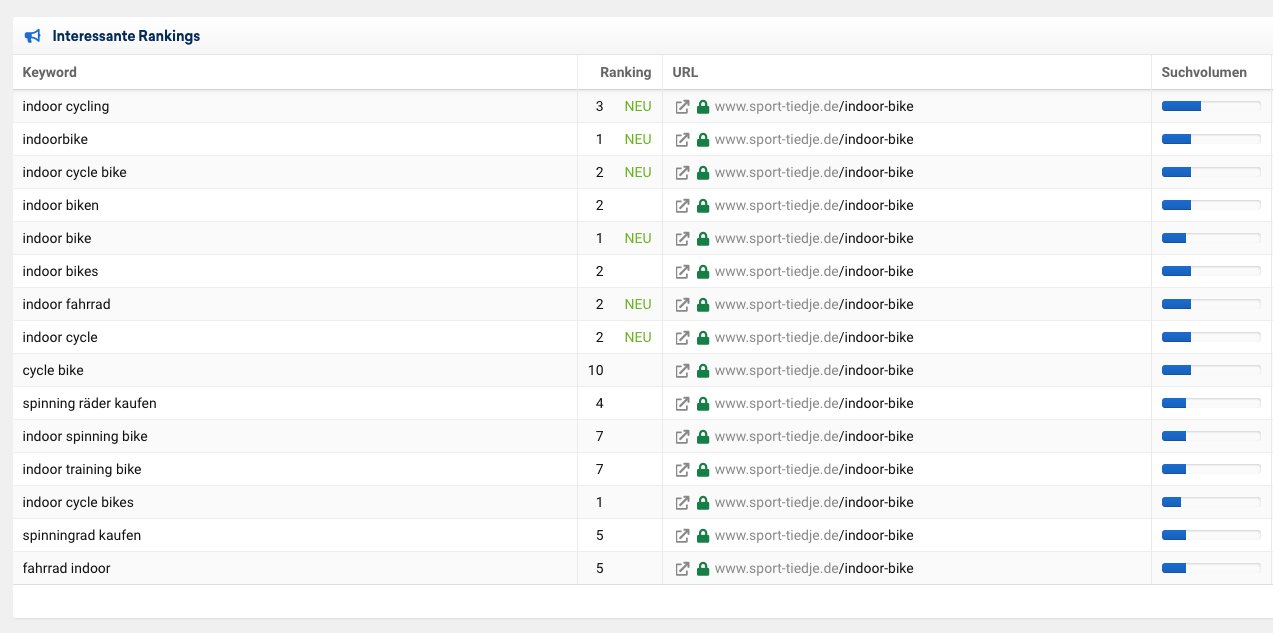The height and width of the screenshot is (633, 1273).
Task: Open the sport-tiedje.de URL for cycle bike
Action: 814,370
